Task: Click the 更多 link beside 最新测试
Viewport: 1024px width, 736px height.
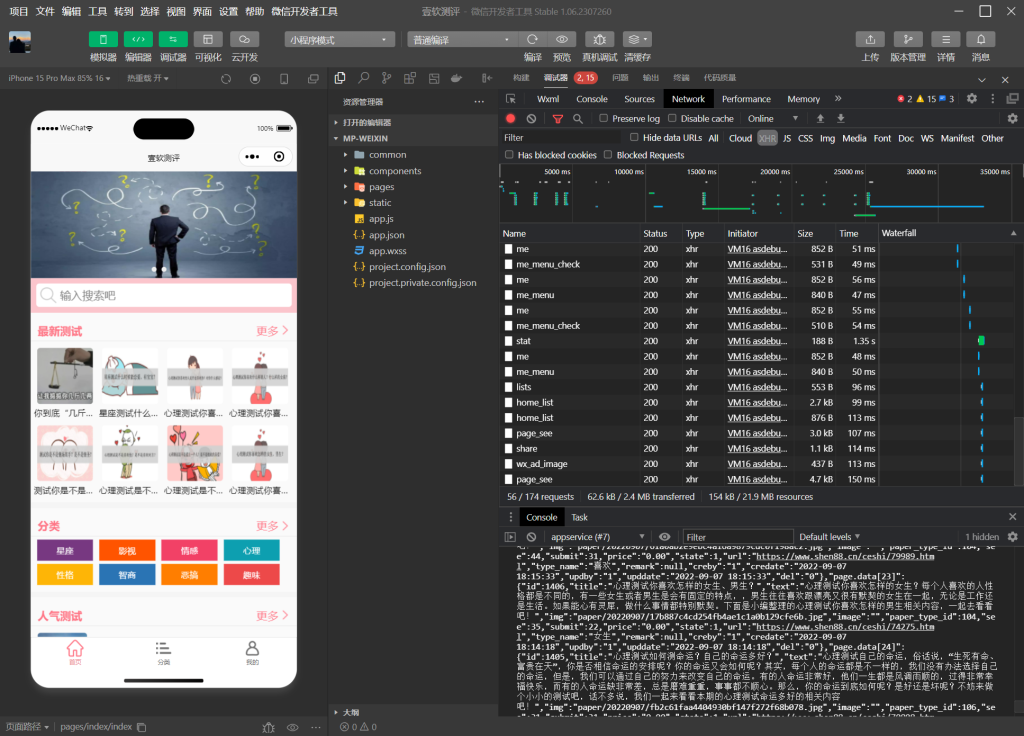Action: point(271,331)
